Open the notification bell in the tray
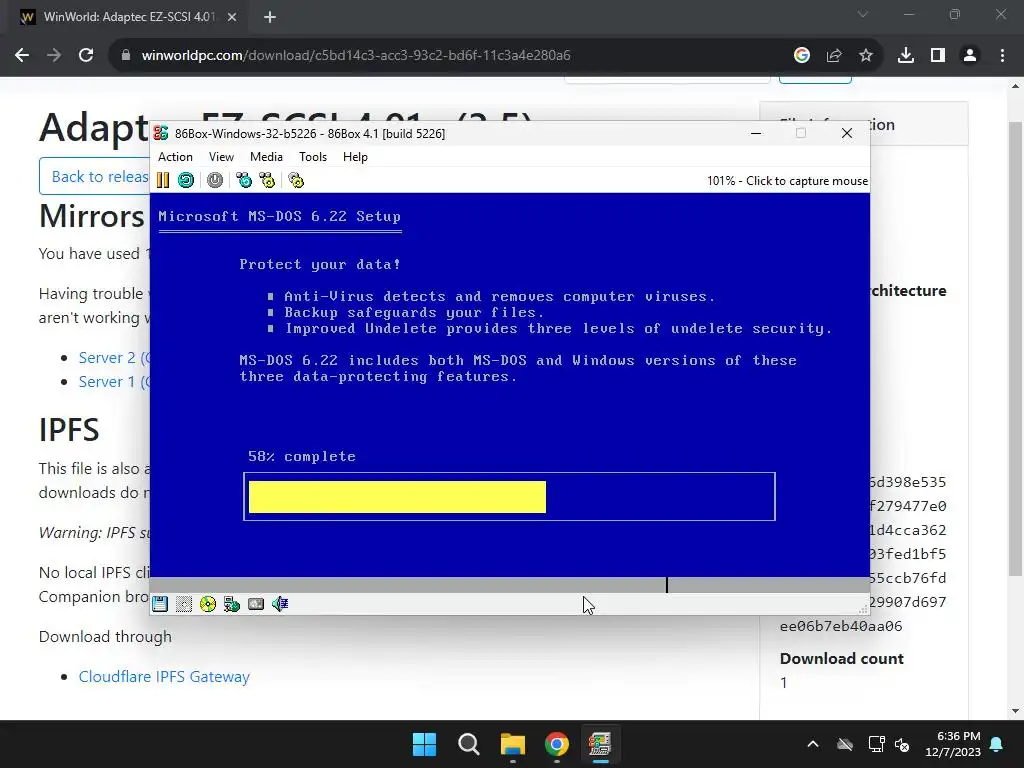Image resolution: width=1024 pixels, height=768 pixels. pyautogui.click(x=997, y=744)
